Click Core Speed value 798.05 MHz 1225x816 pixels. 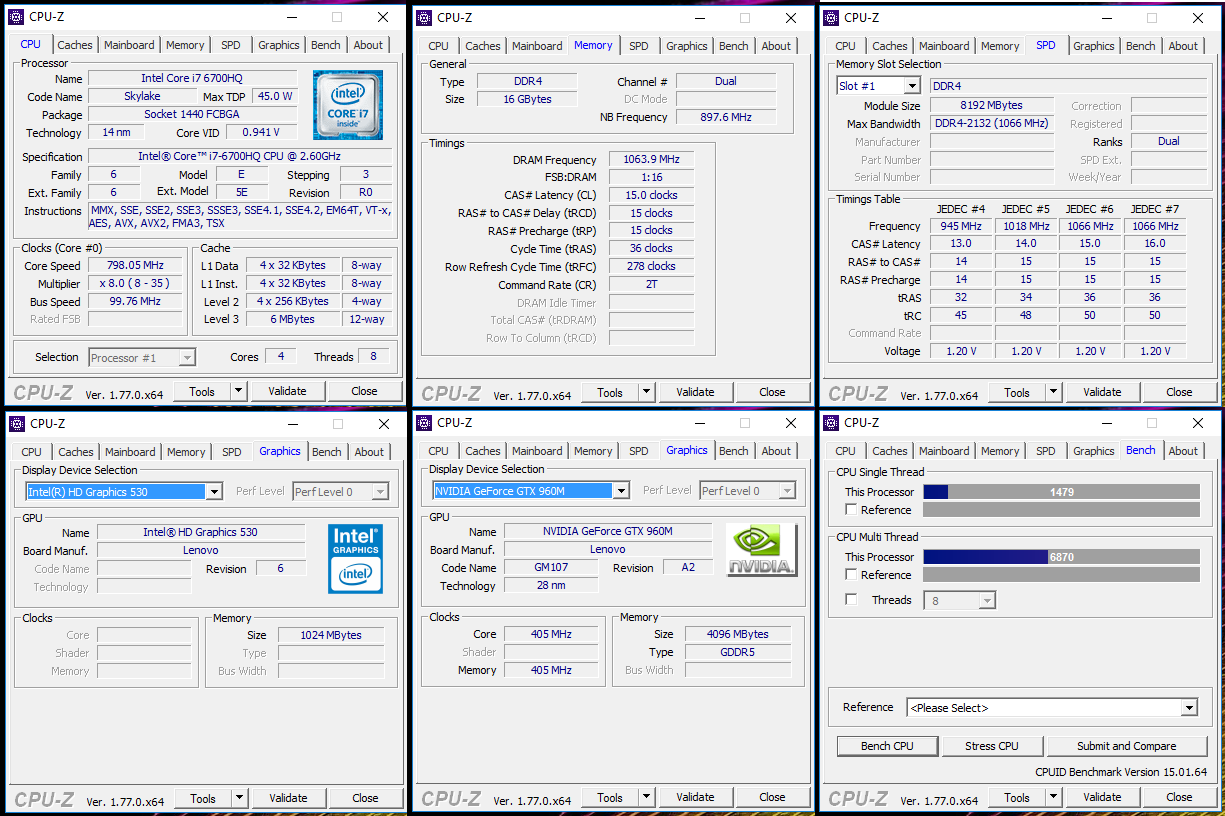point(136,266)
